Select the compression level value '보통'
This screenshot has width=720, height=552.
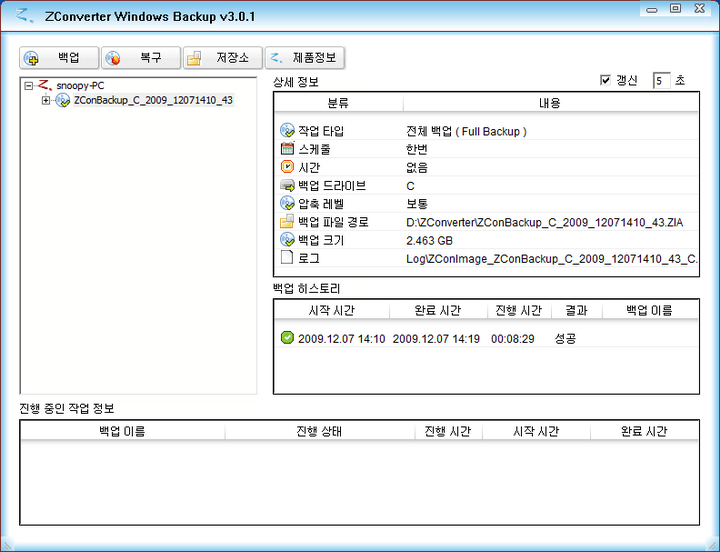tap(417, 204)
